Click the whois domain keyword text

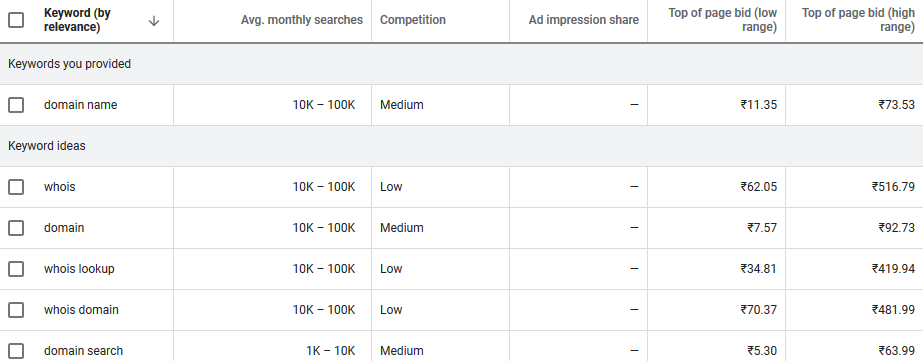pyautogui.click(x=81, y=310)
